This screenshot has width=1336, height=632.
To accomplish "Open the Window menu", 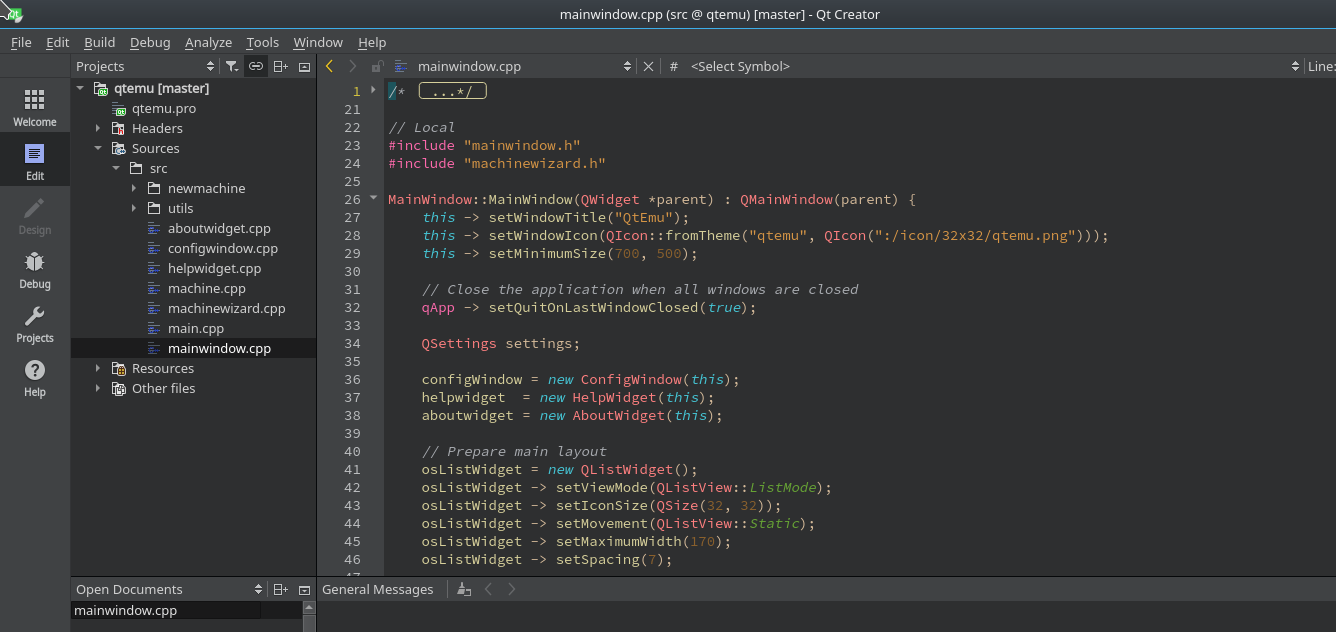I will pos(318,42).
